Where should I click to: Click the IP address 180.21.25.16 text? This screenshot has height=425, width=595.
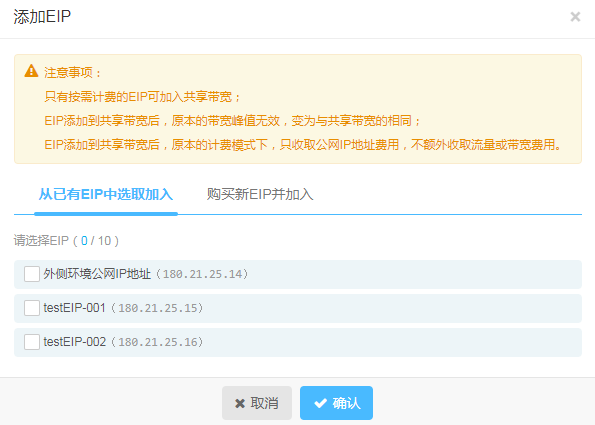[x=158, y=342]
